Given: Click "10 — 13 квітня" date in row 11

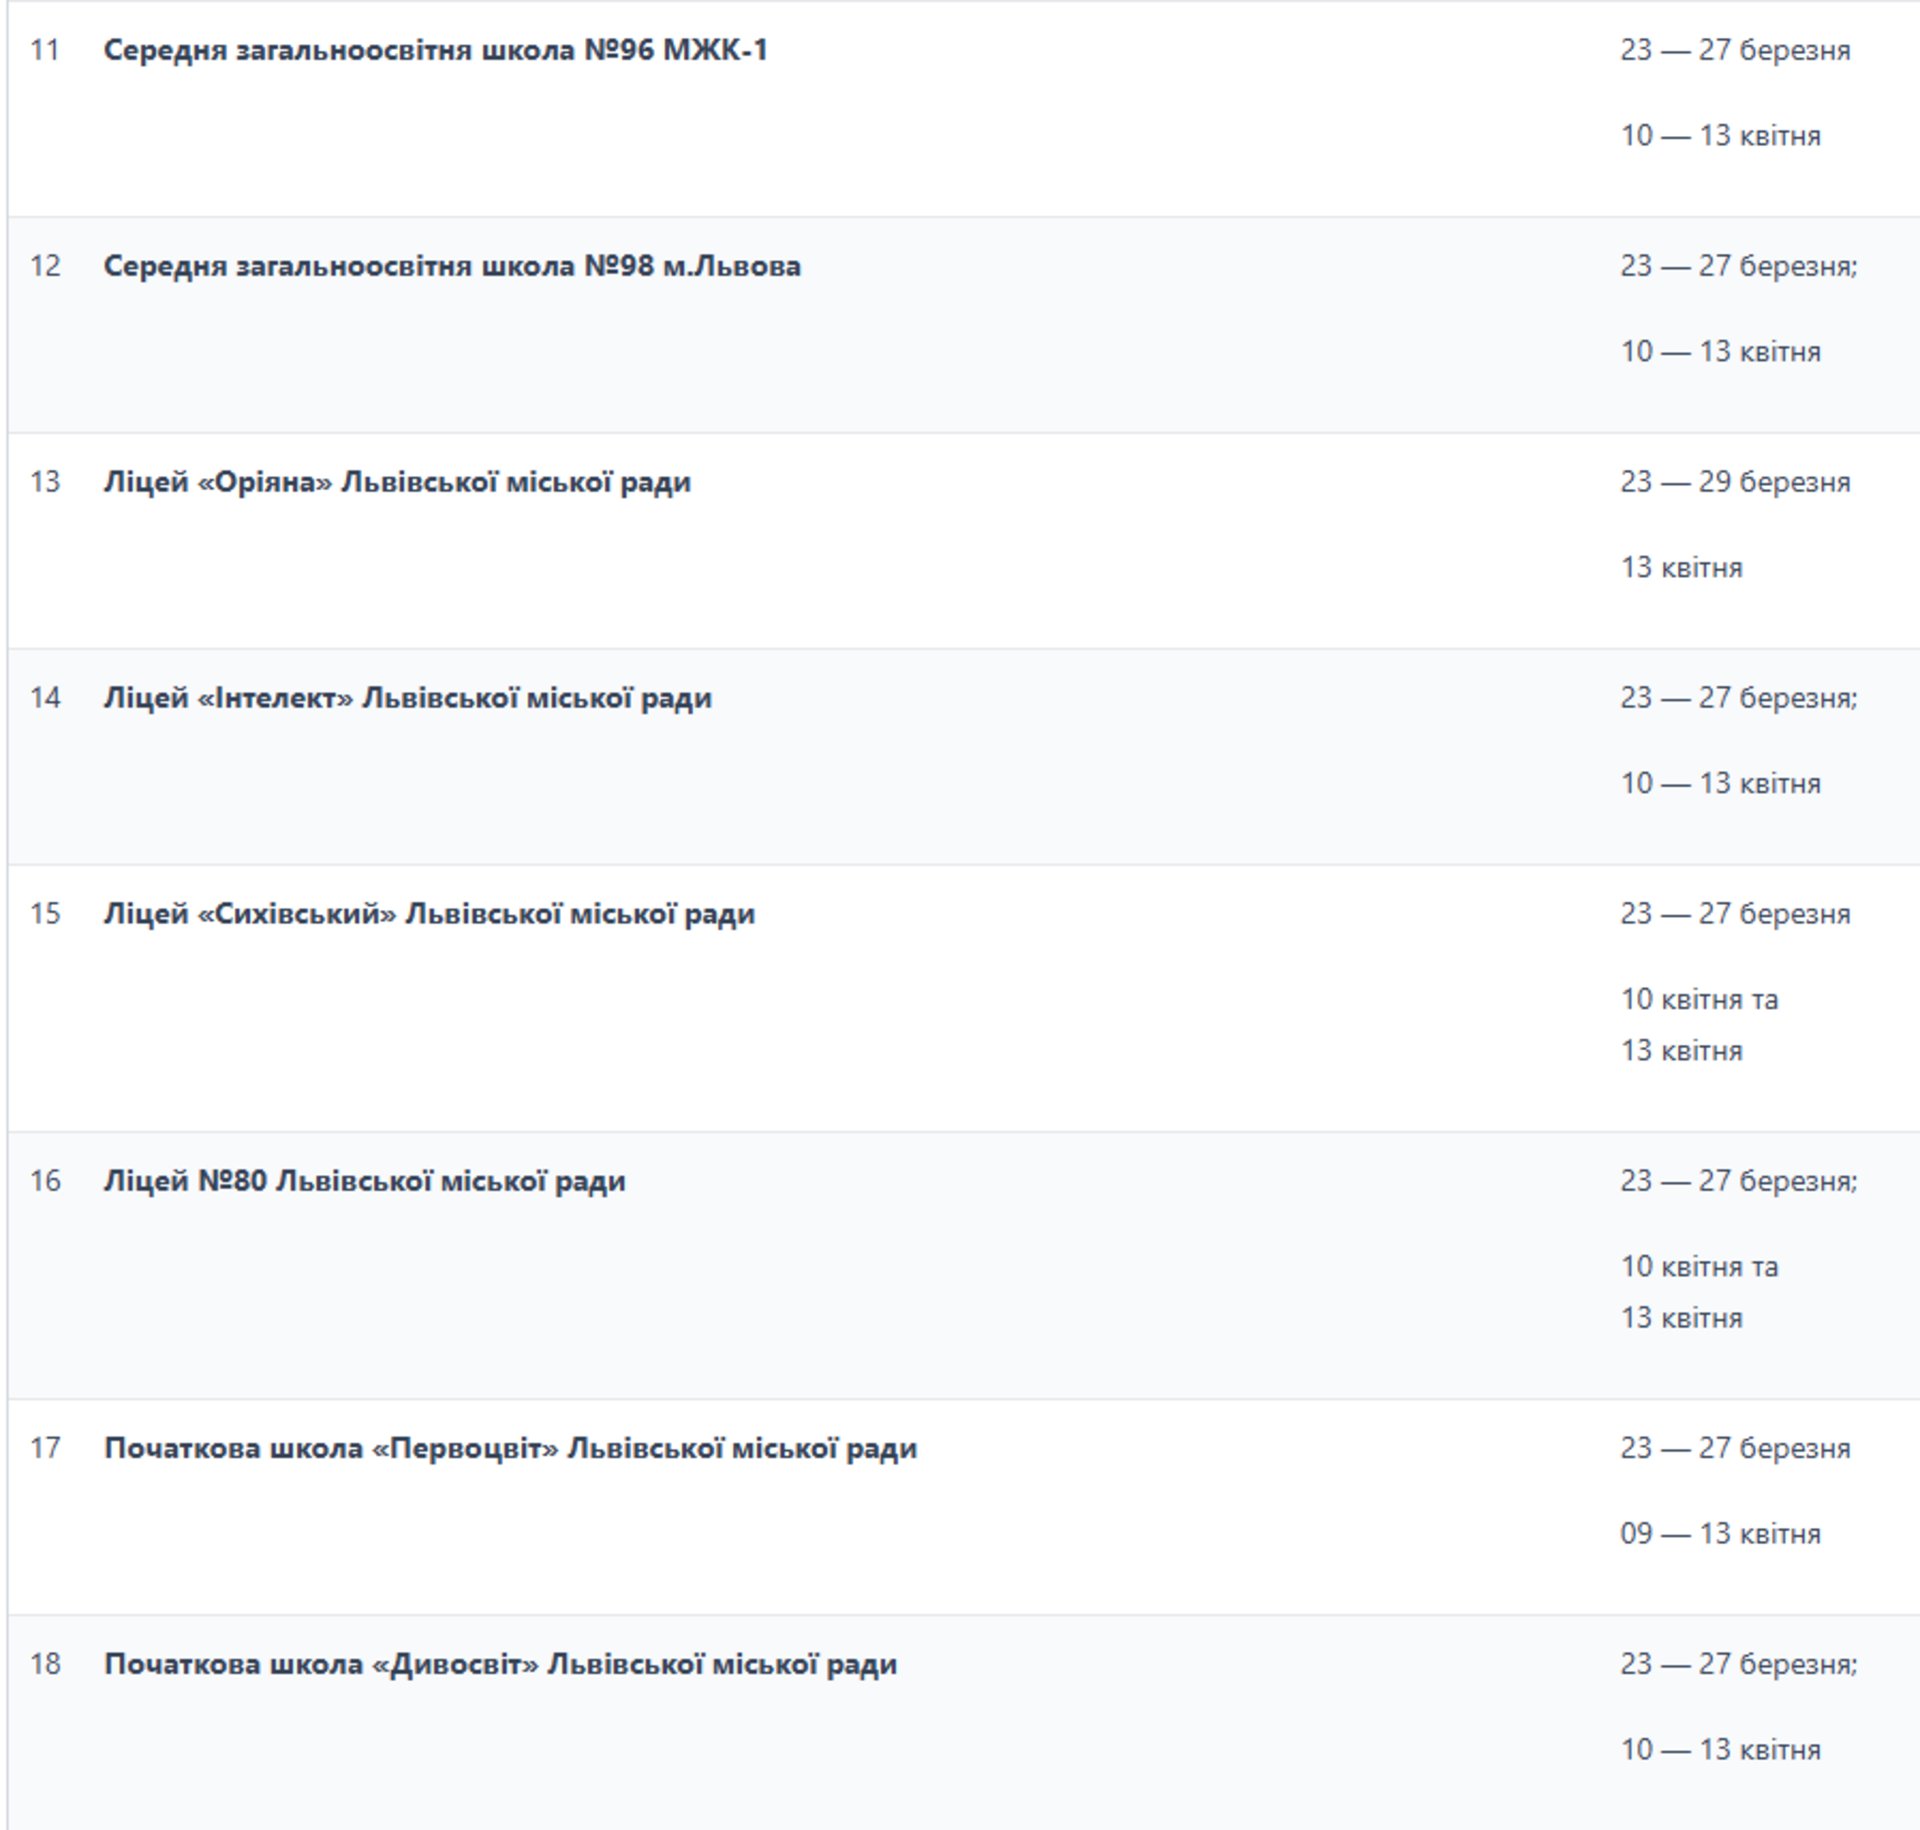Looking at the screenshot, I should pos(1720,136).
